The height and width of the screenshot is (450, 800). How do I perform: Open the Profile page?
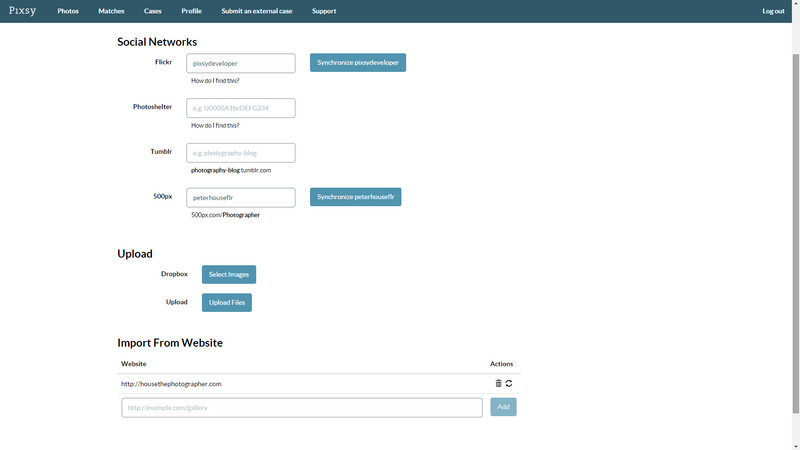point(191,11)
